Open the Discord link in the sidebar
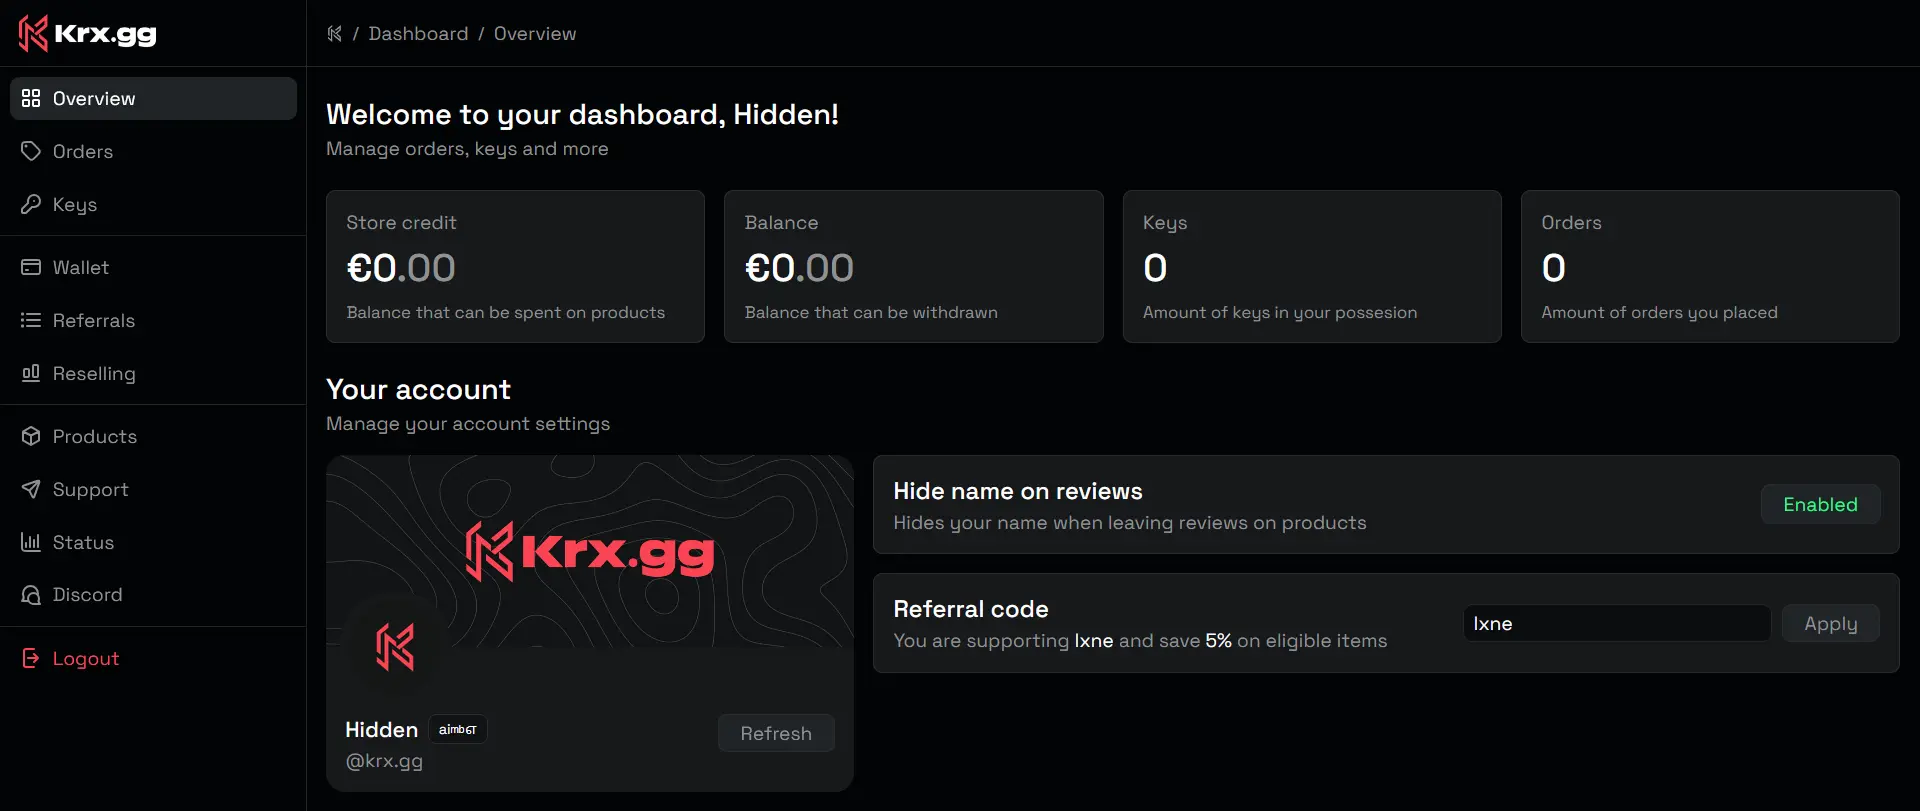 click(87, 595)
